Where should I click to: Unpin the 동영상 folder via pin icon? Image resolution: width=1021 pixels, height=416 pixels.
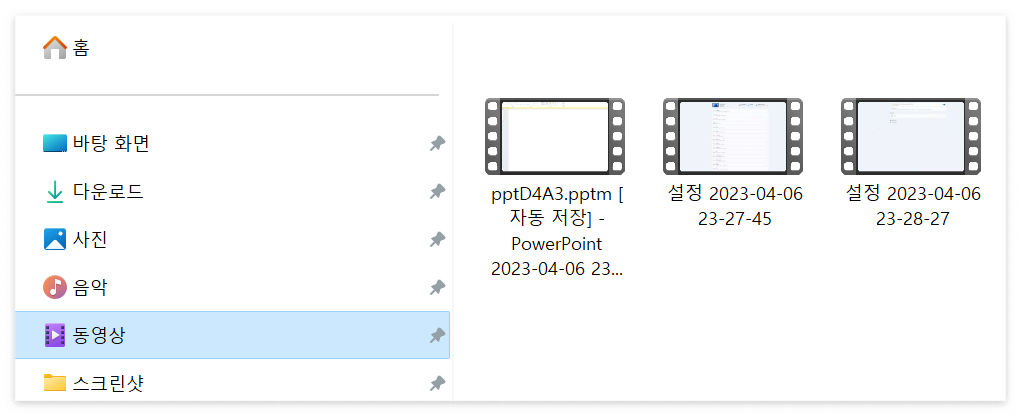coord(438,335)
